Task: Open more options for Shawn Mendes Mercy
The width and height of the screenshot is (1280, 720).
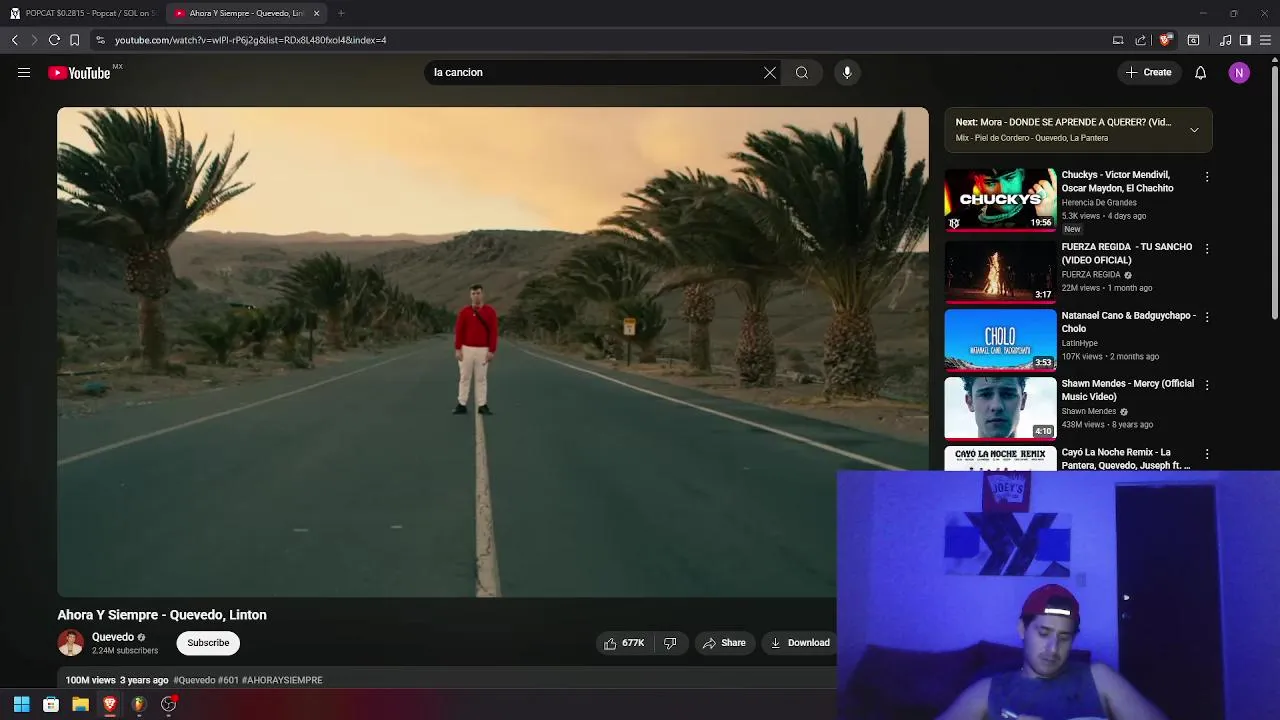Action: (1207, 385)
